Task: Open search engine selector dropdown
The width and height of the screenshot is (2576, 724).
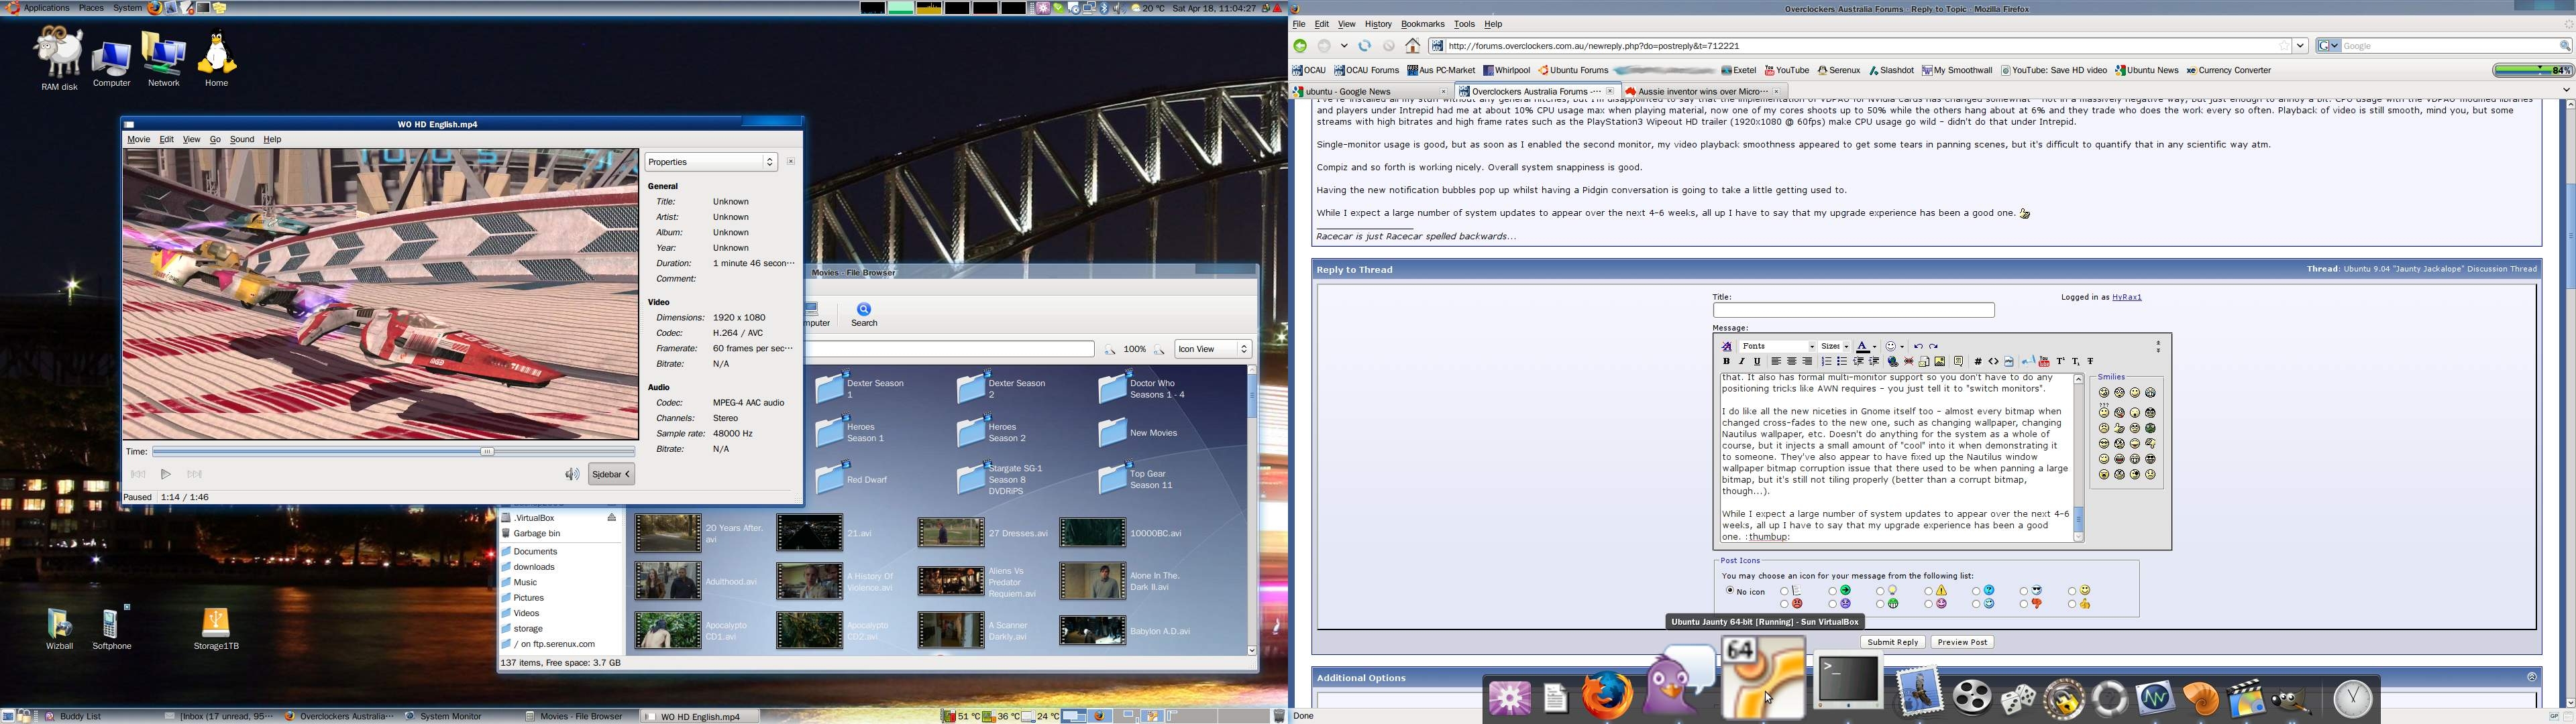Action: [x=2328, y=46]
